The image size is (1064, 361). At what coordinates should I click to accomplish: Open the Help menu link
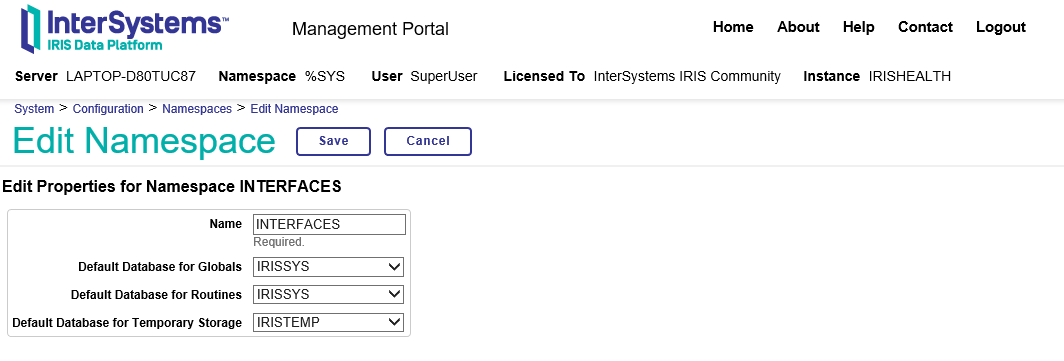(858, 27)
